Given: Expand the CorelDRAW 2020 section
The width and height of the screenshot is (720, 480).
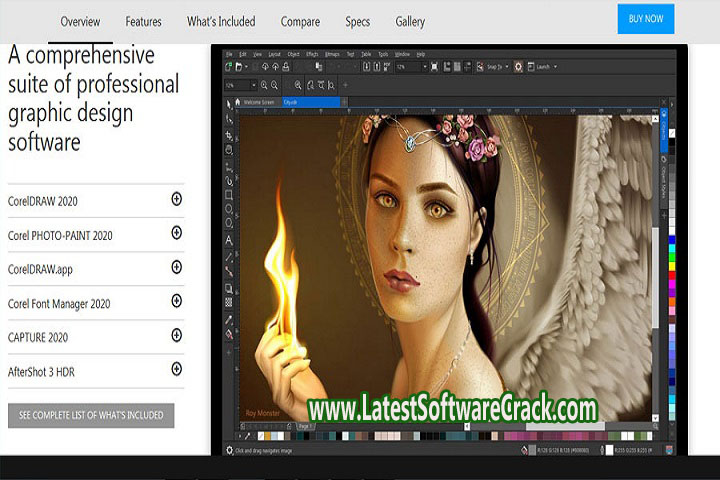Looking at the screenshot, I should [176, 199].
